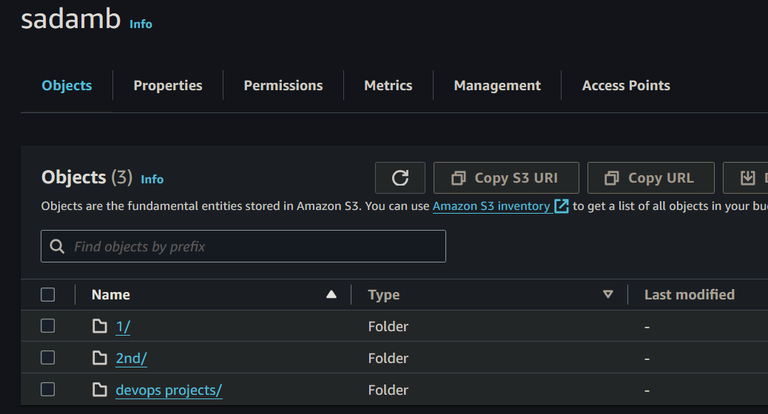Click the search magnifier icon
This screenshot has height=414, width=768.
[58, 246]
